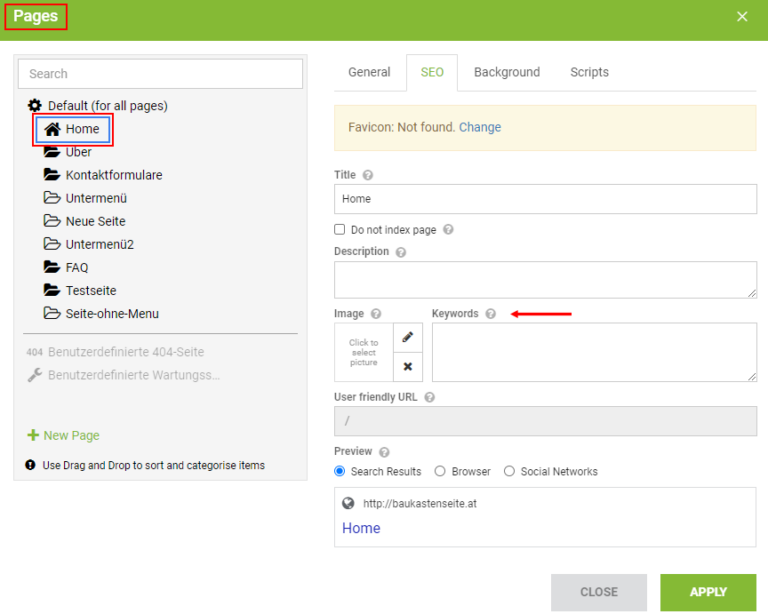
Task: Click the APPLY button
Action: point(708,592)
